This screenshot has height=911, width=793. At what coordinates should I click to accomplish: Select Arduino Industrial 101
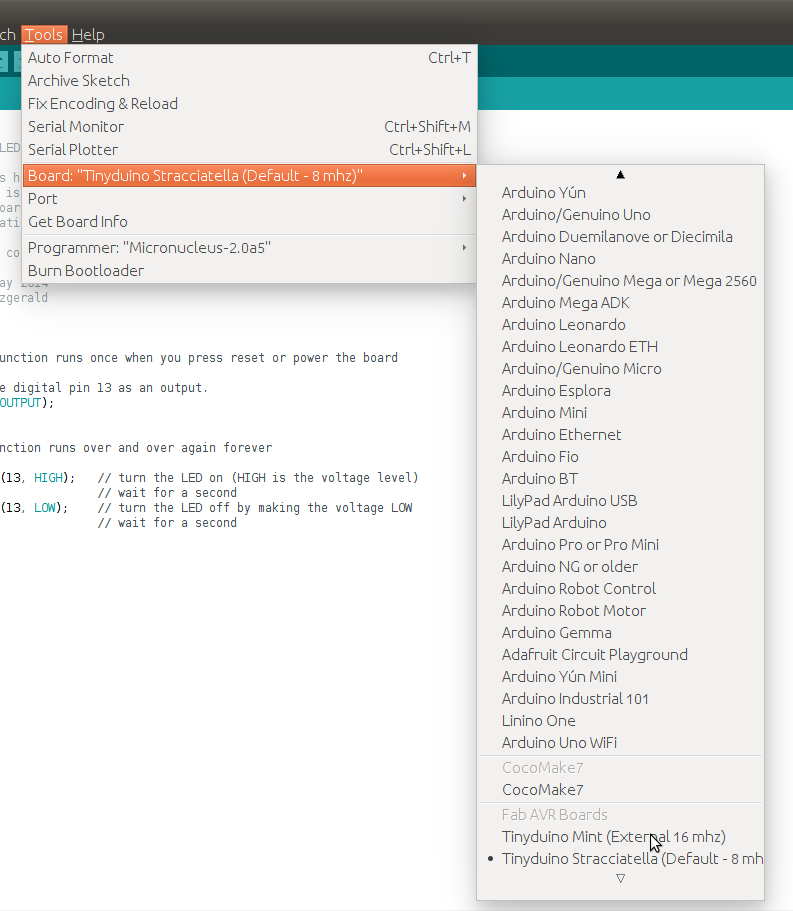pyautogui.click(x=620, y=699)
